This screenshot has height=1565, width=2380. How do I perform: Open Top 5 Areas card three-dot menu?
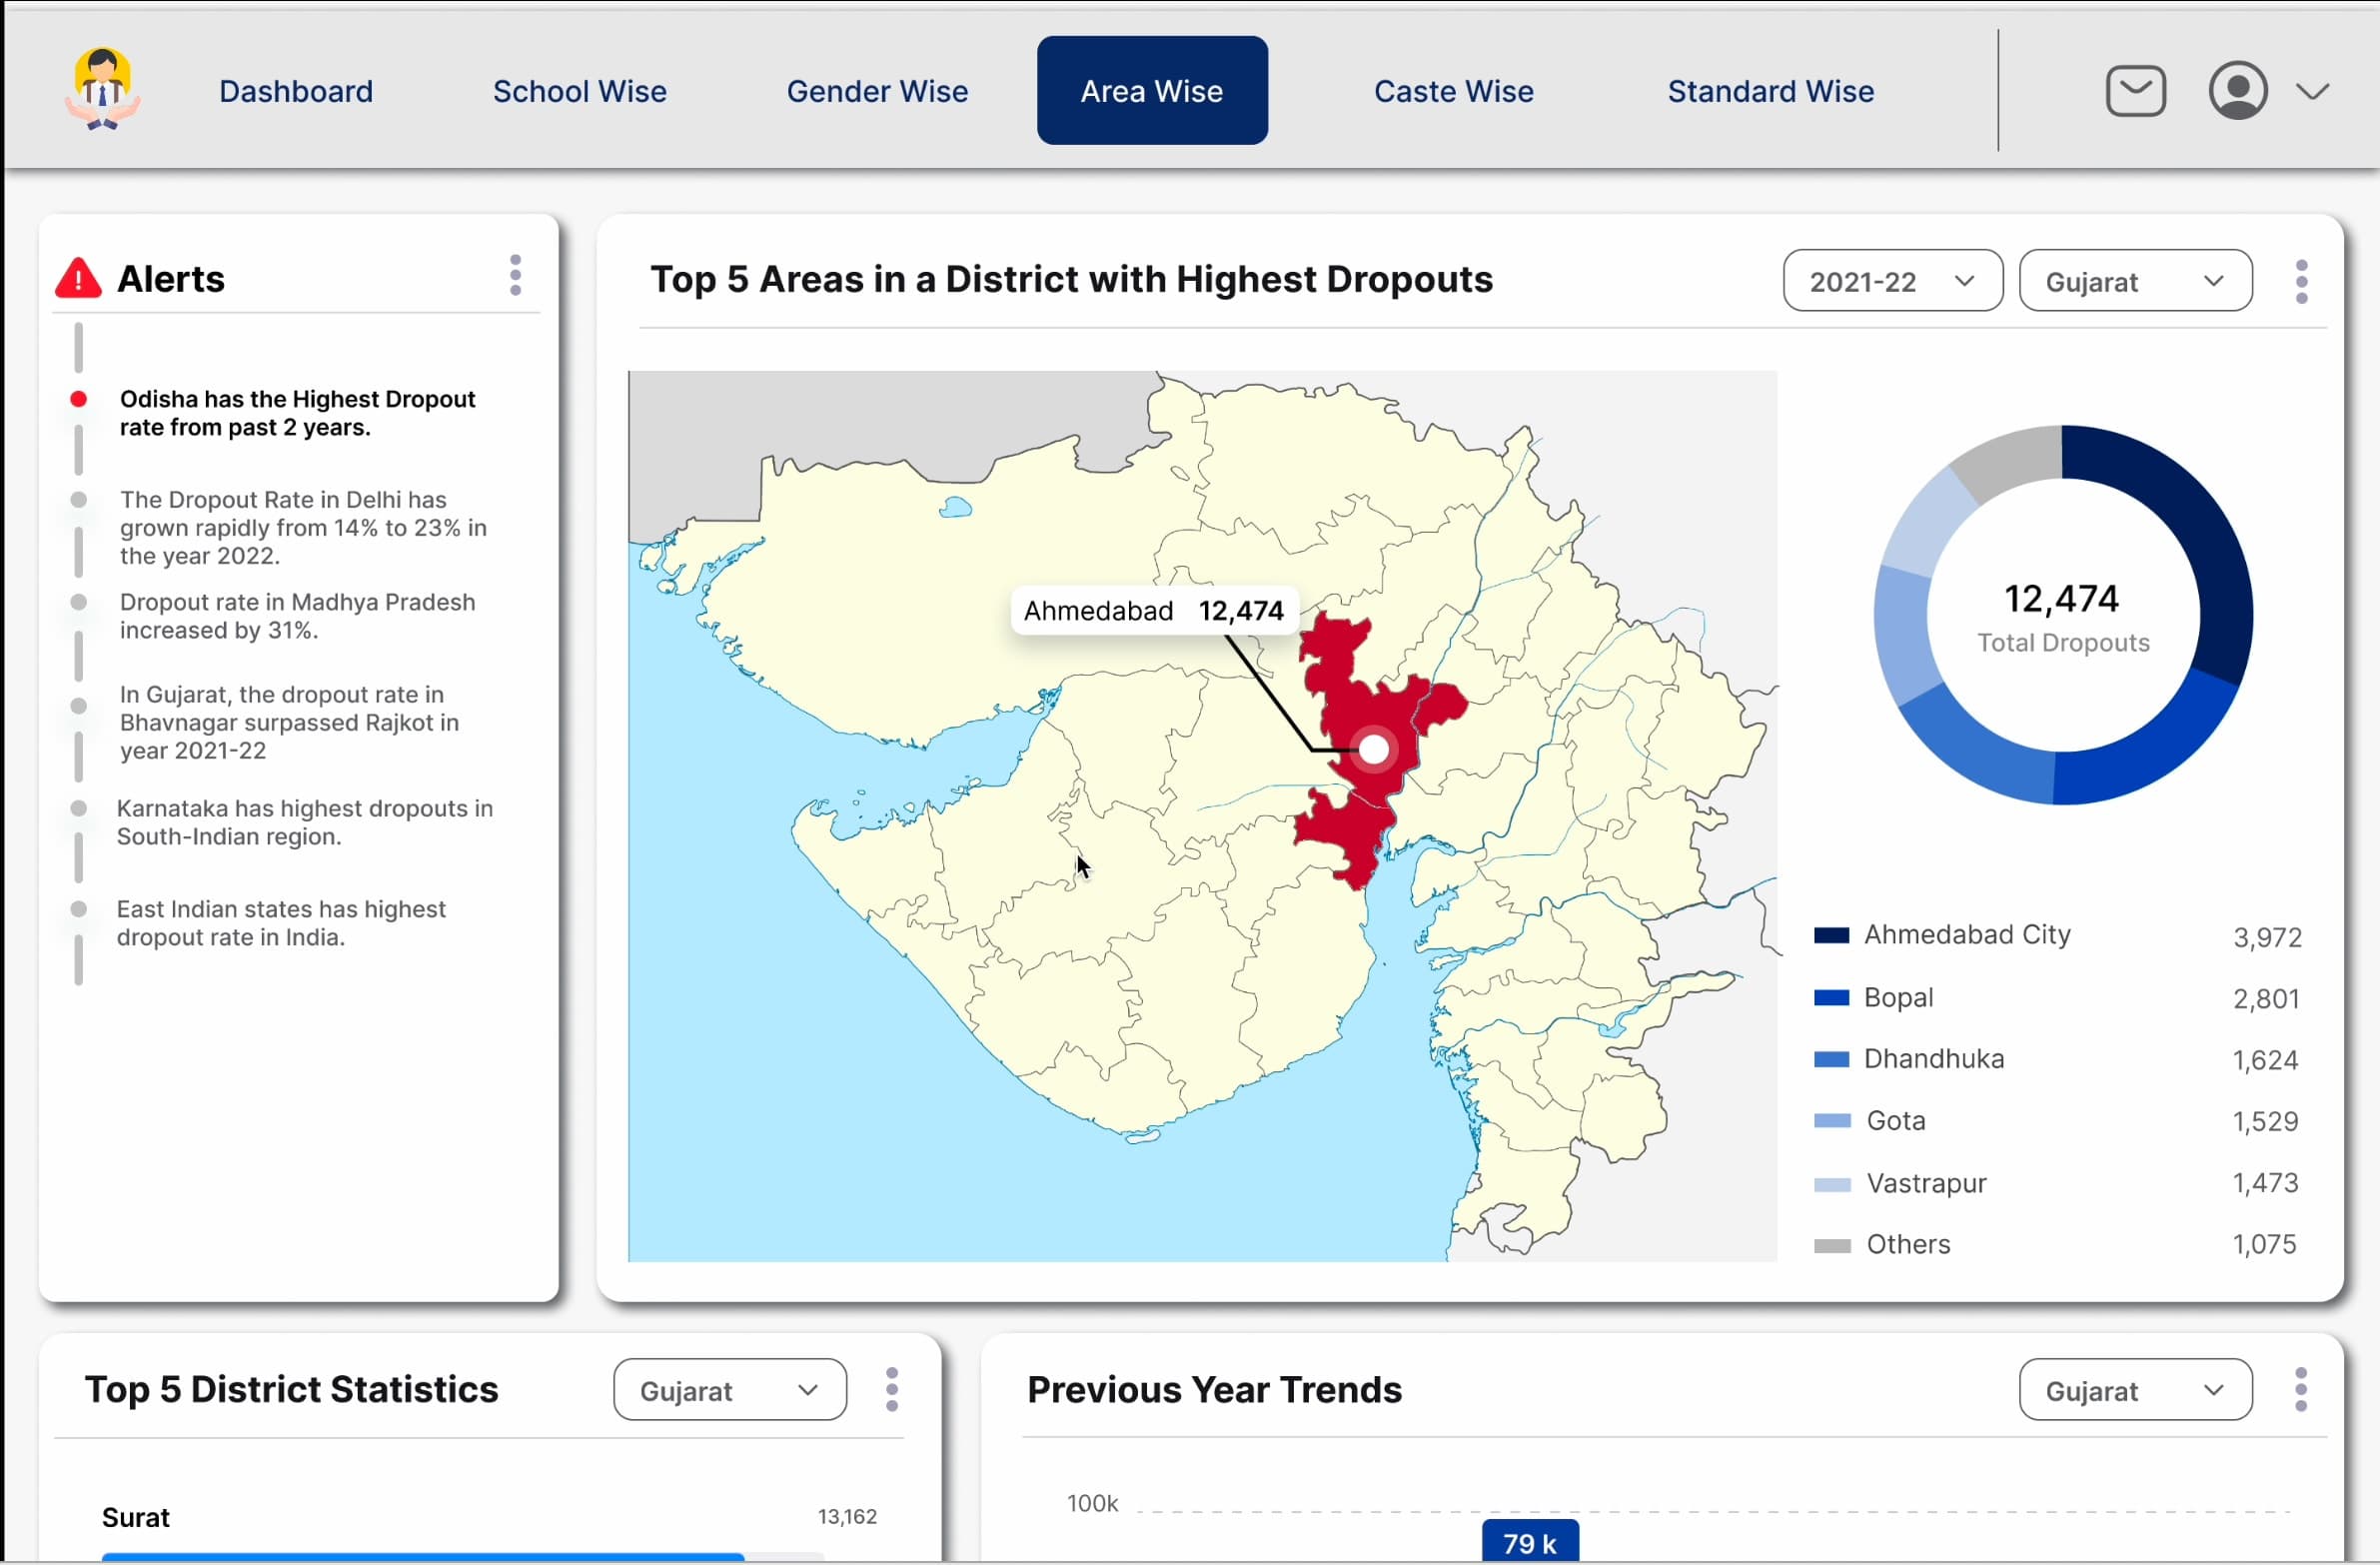tap(2301, 282)
